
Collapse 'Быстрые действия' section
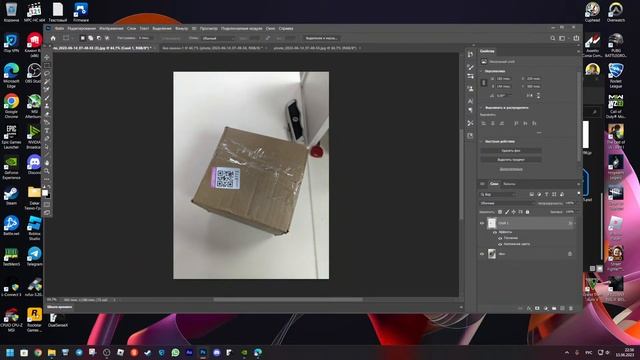click(x=482, y=141)
